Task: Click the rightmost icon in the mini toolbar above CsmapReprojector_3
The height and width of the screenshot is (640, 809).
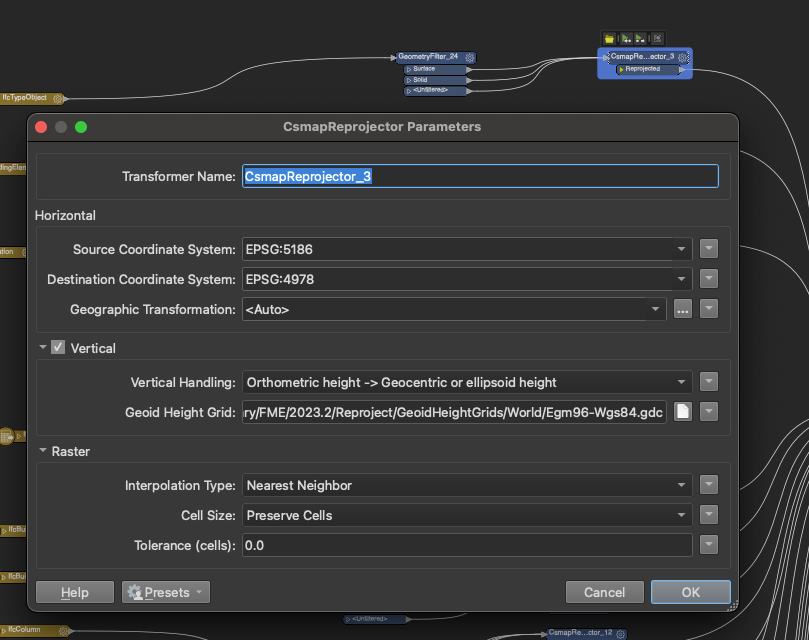Action: (x=657, y=39)
